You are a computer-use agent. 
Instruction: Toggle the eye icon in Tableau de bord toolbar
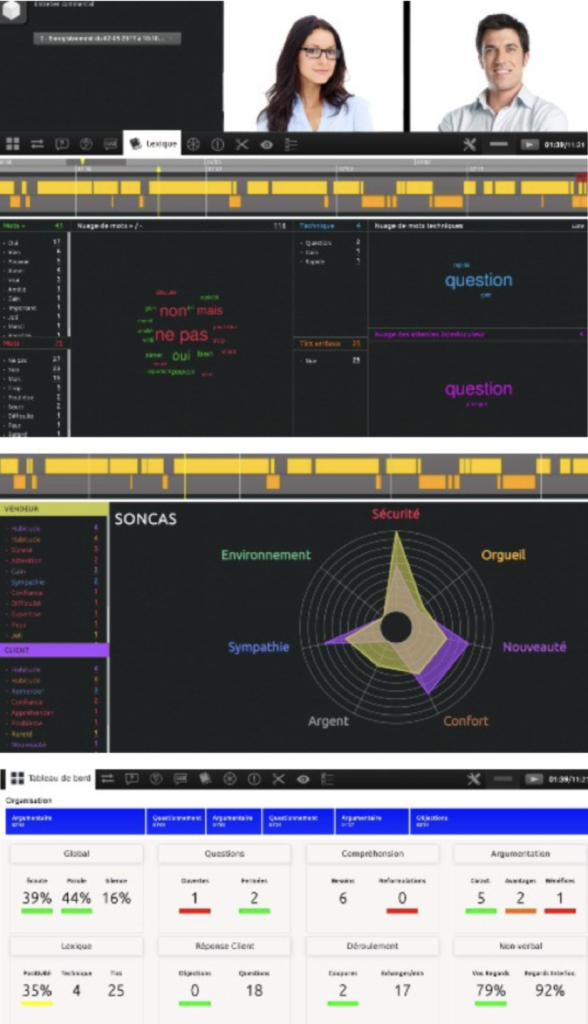[x=302, y=778]
